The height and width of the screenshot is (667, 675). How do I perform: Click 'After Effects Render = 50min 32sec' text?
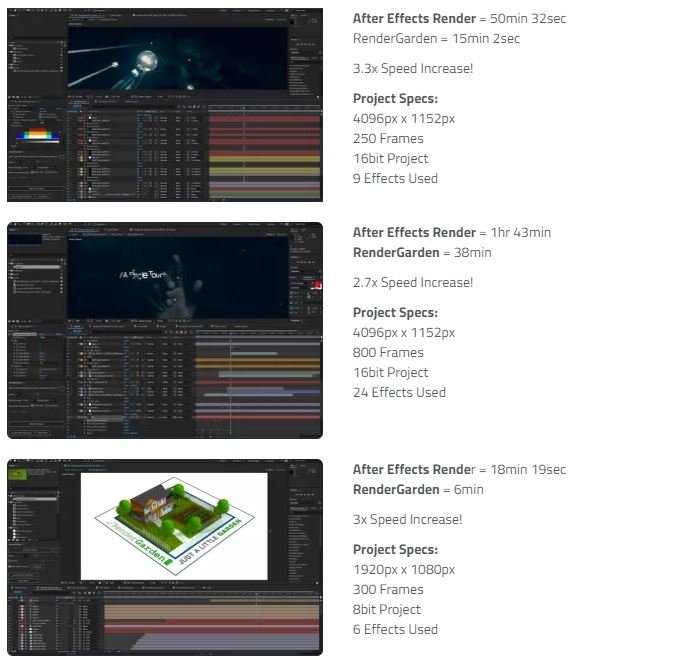coord(459,19)
